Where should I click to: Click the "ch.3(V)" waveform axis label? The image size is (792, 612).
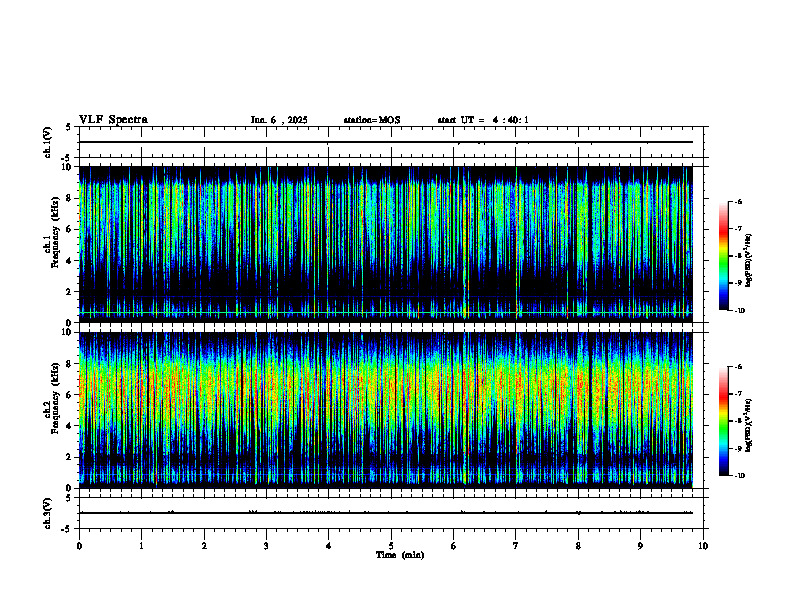coord(48,513)
